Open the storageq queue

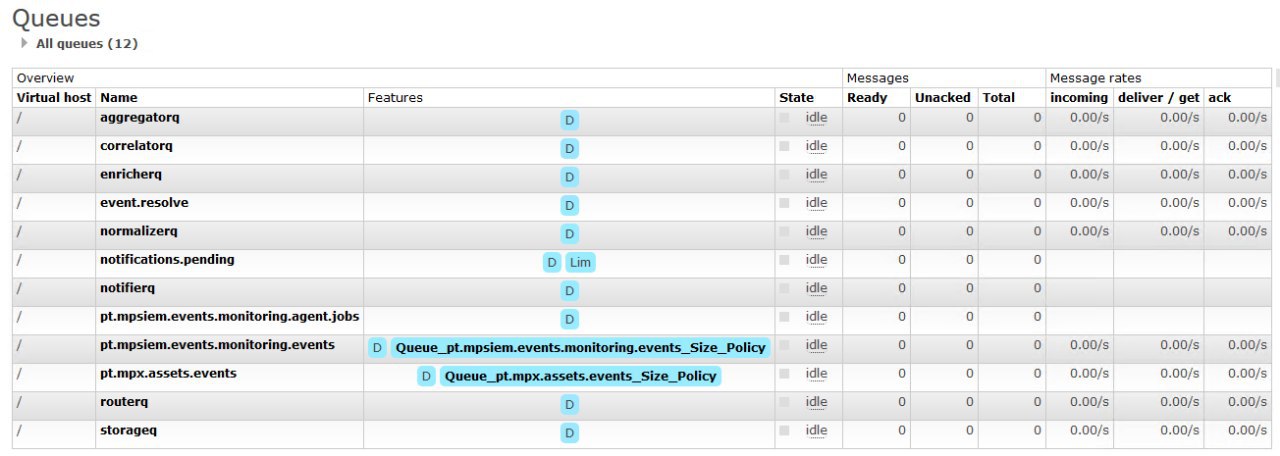click(129, 430)
